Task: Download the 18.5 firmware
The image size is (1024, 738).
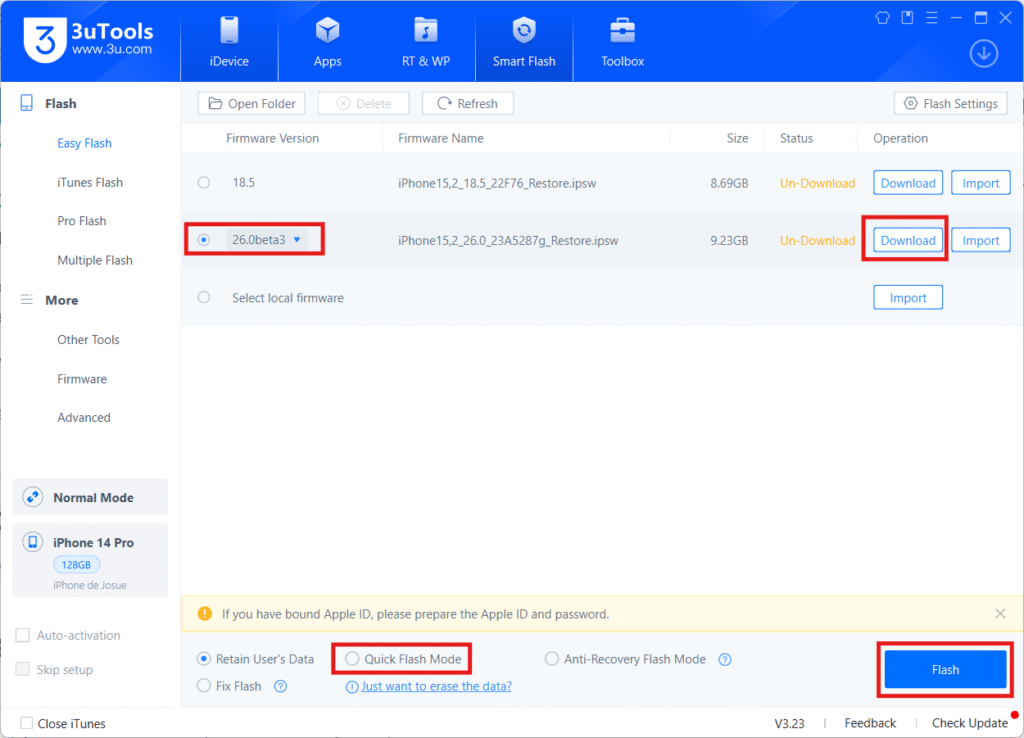Action: click(x=908, y=183)
